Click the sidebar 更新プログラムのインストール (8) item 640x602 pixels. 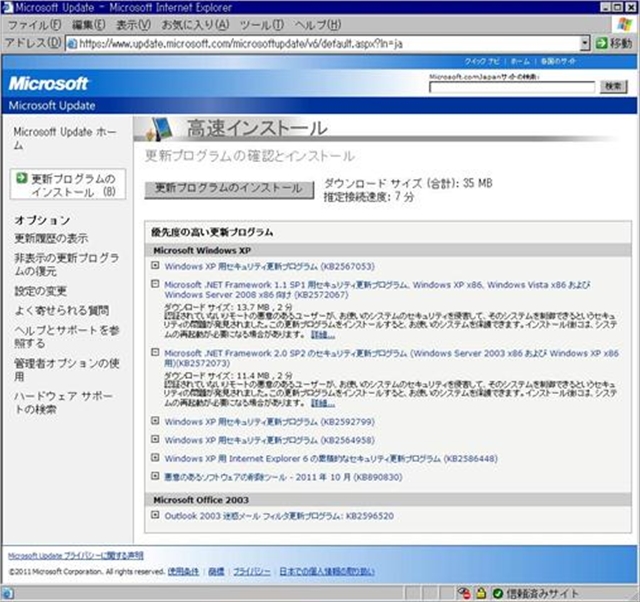(68, 185)
